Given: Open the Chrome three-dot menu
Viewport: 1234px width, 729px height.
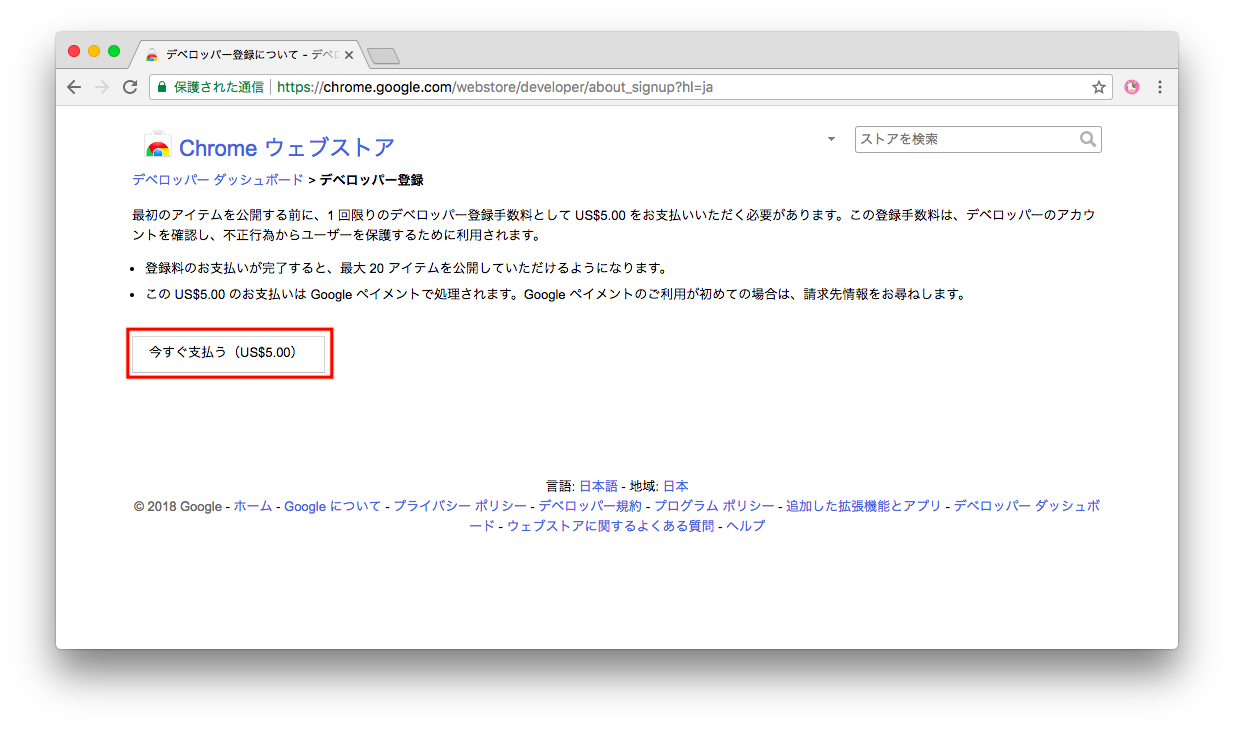Looking at the screenshot, I should [x=1160, y=87].
